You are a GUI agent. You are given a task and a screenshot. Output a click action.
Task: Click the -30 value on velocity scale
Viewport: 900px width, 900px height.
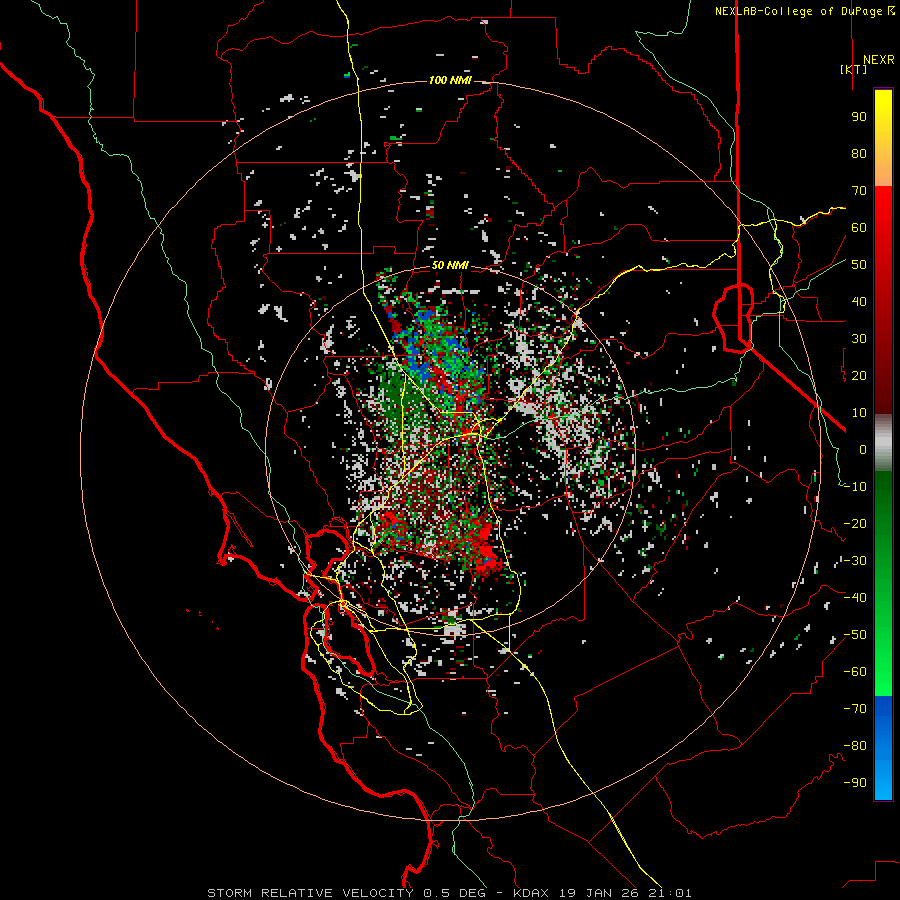[x=855, y=561]
